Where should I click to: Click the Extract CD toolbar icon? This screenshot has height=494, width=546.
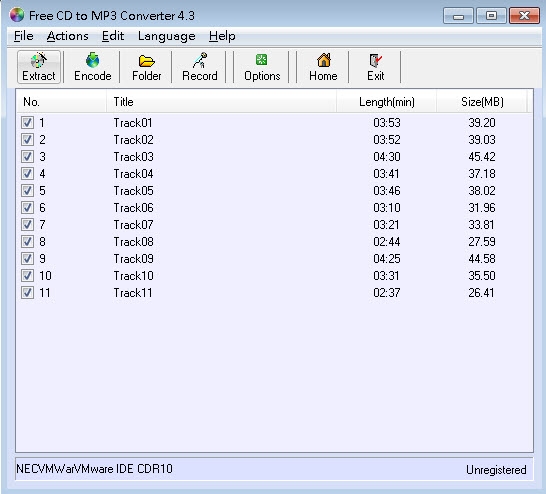39,61
